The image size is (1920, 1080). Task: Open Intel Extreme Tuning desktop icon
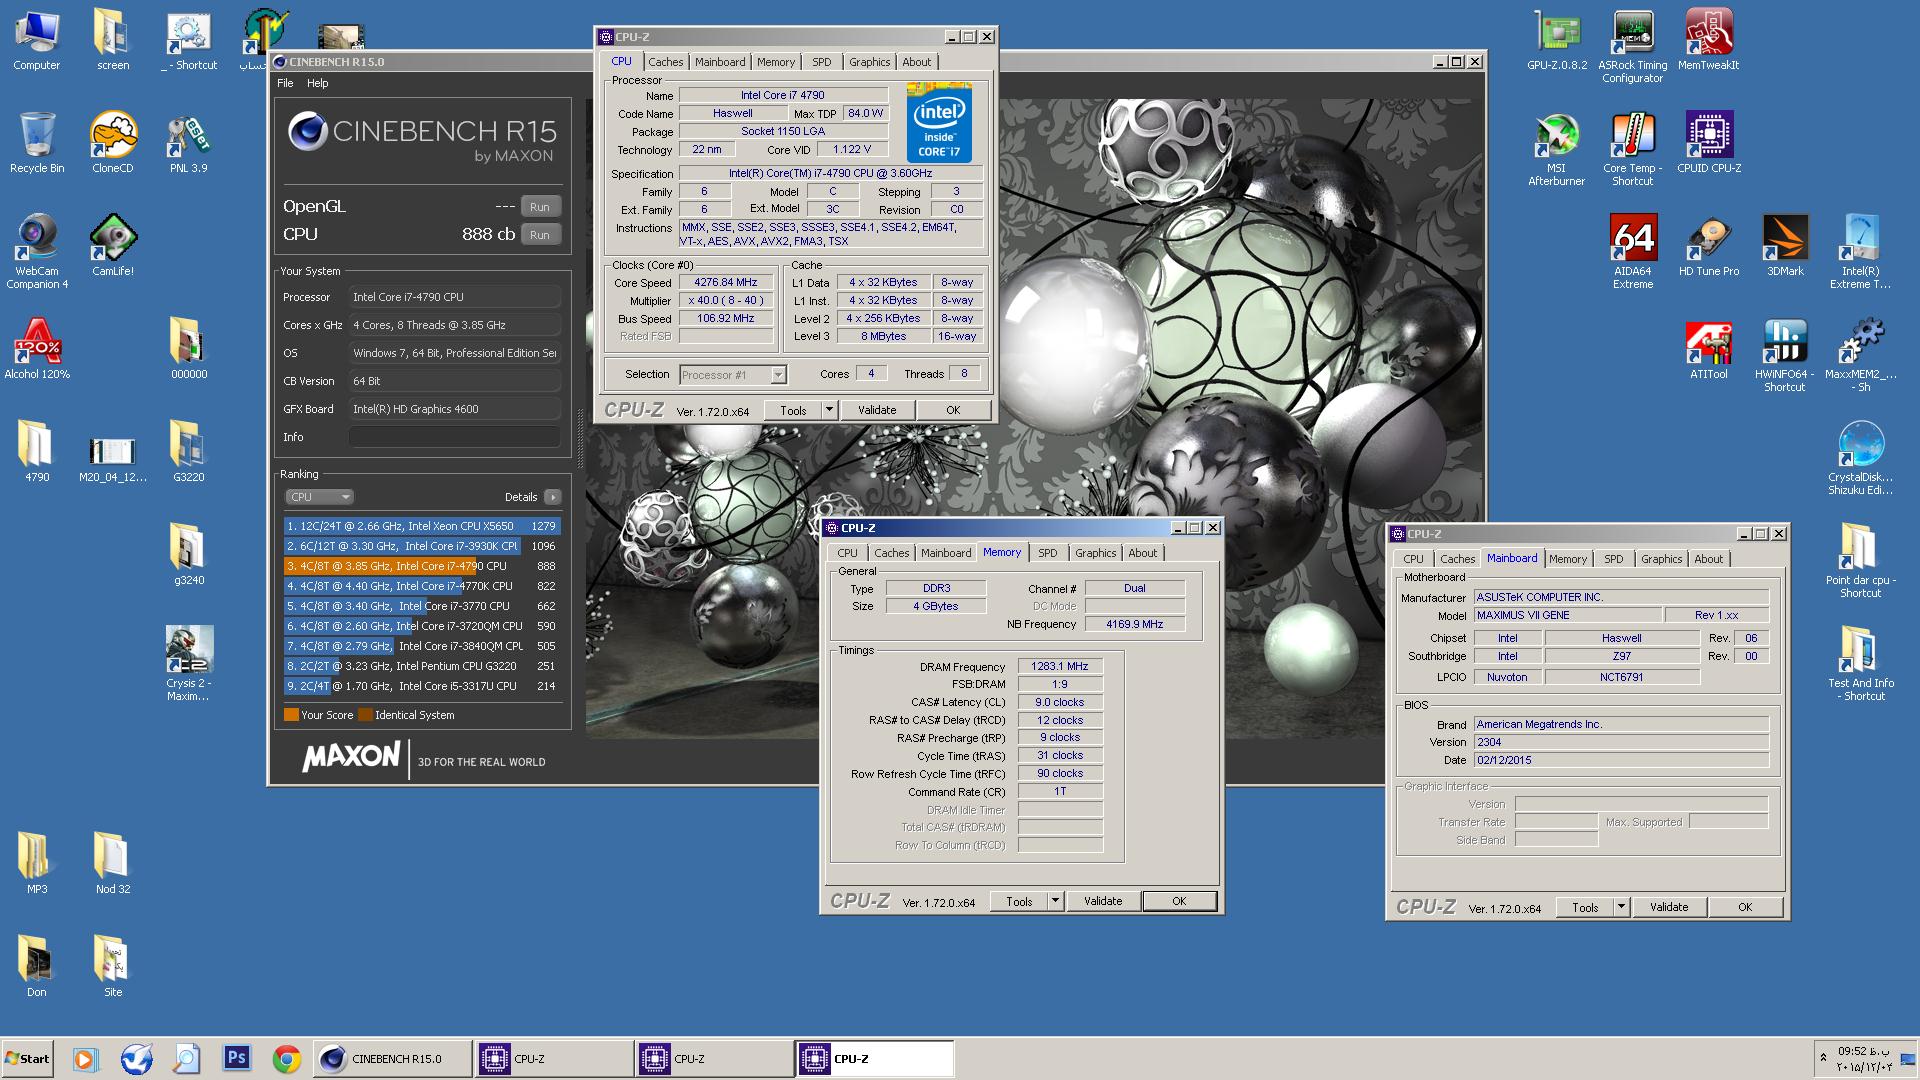tap(1860, 252)
